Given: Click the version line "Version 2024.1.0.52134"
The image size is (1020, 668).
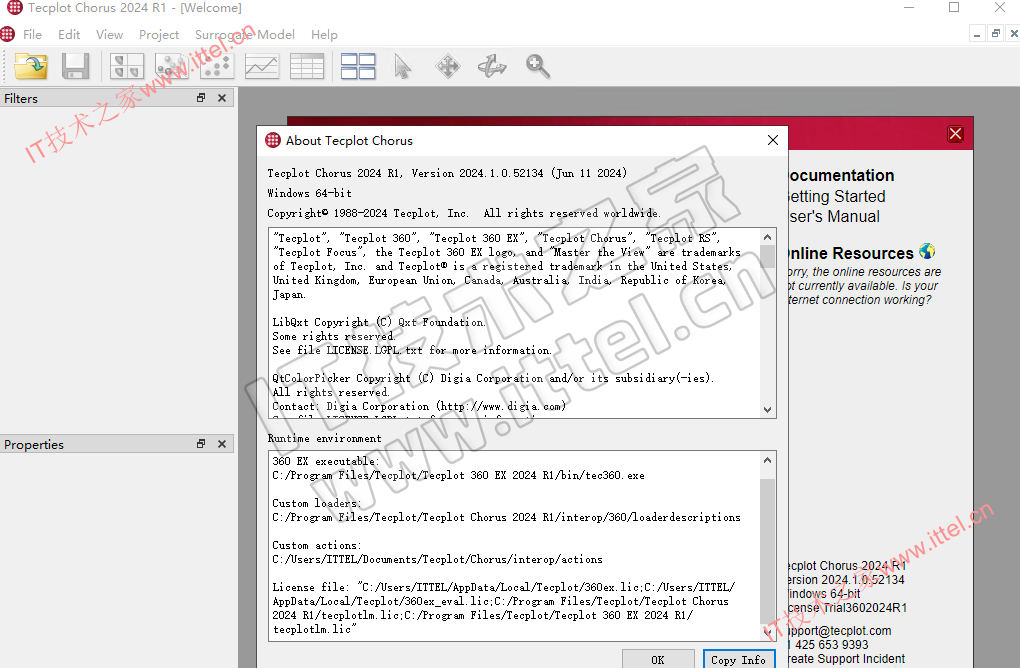Looking at the screenshot, I should [477, 173].
